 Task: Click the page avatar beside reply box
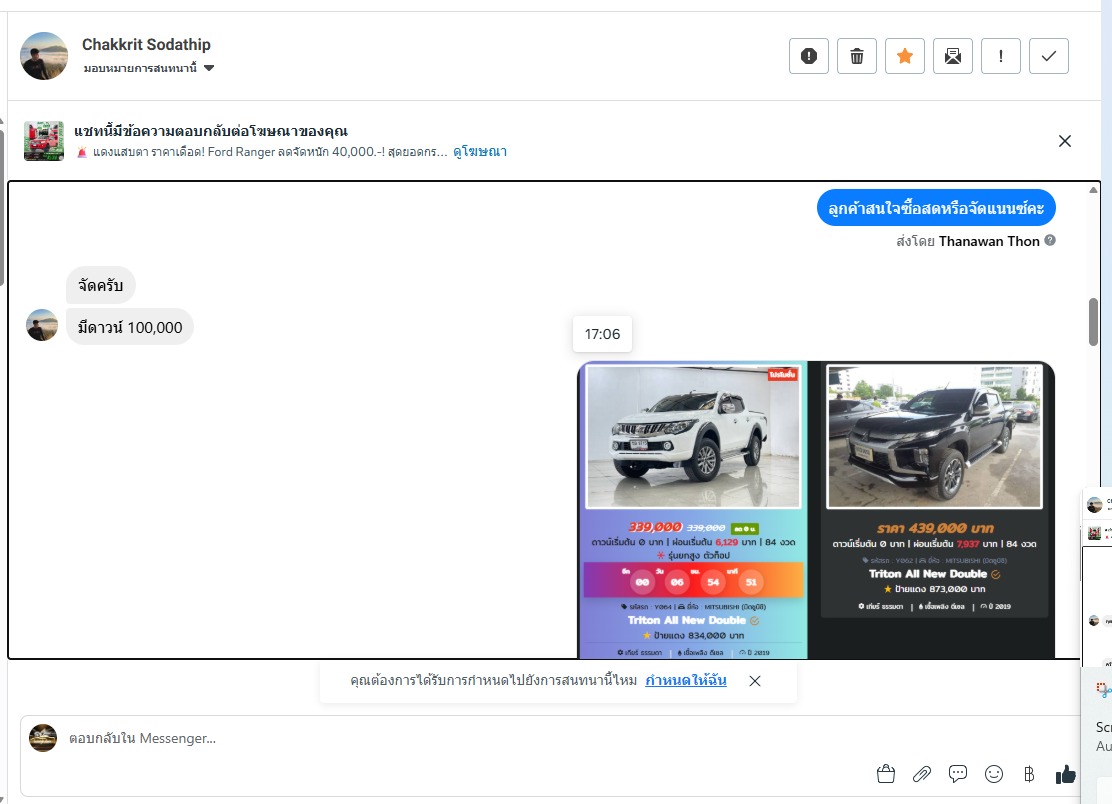pyautogui.click(x=43, y=738)
